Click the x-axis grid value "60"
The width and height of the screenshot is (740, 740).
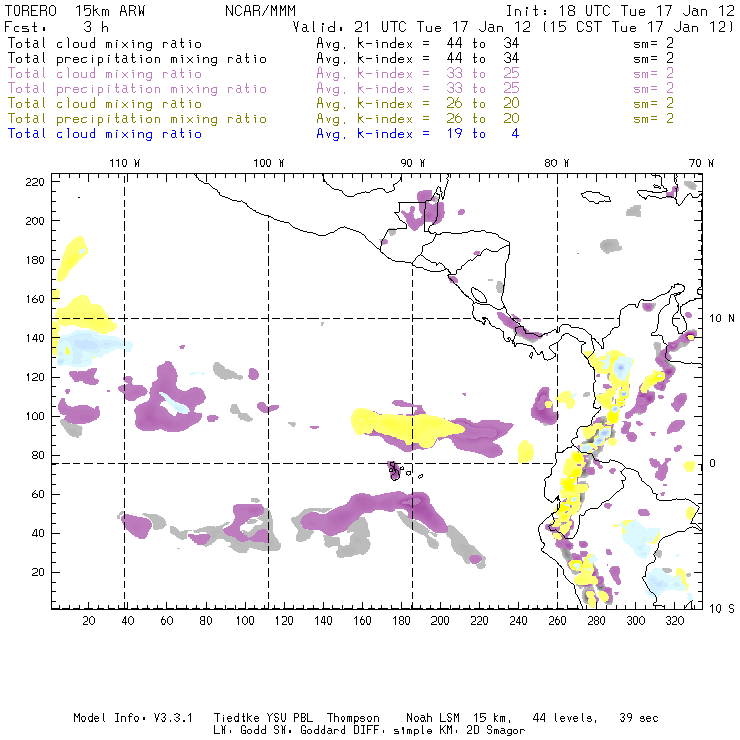click(167, 621)
